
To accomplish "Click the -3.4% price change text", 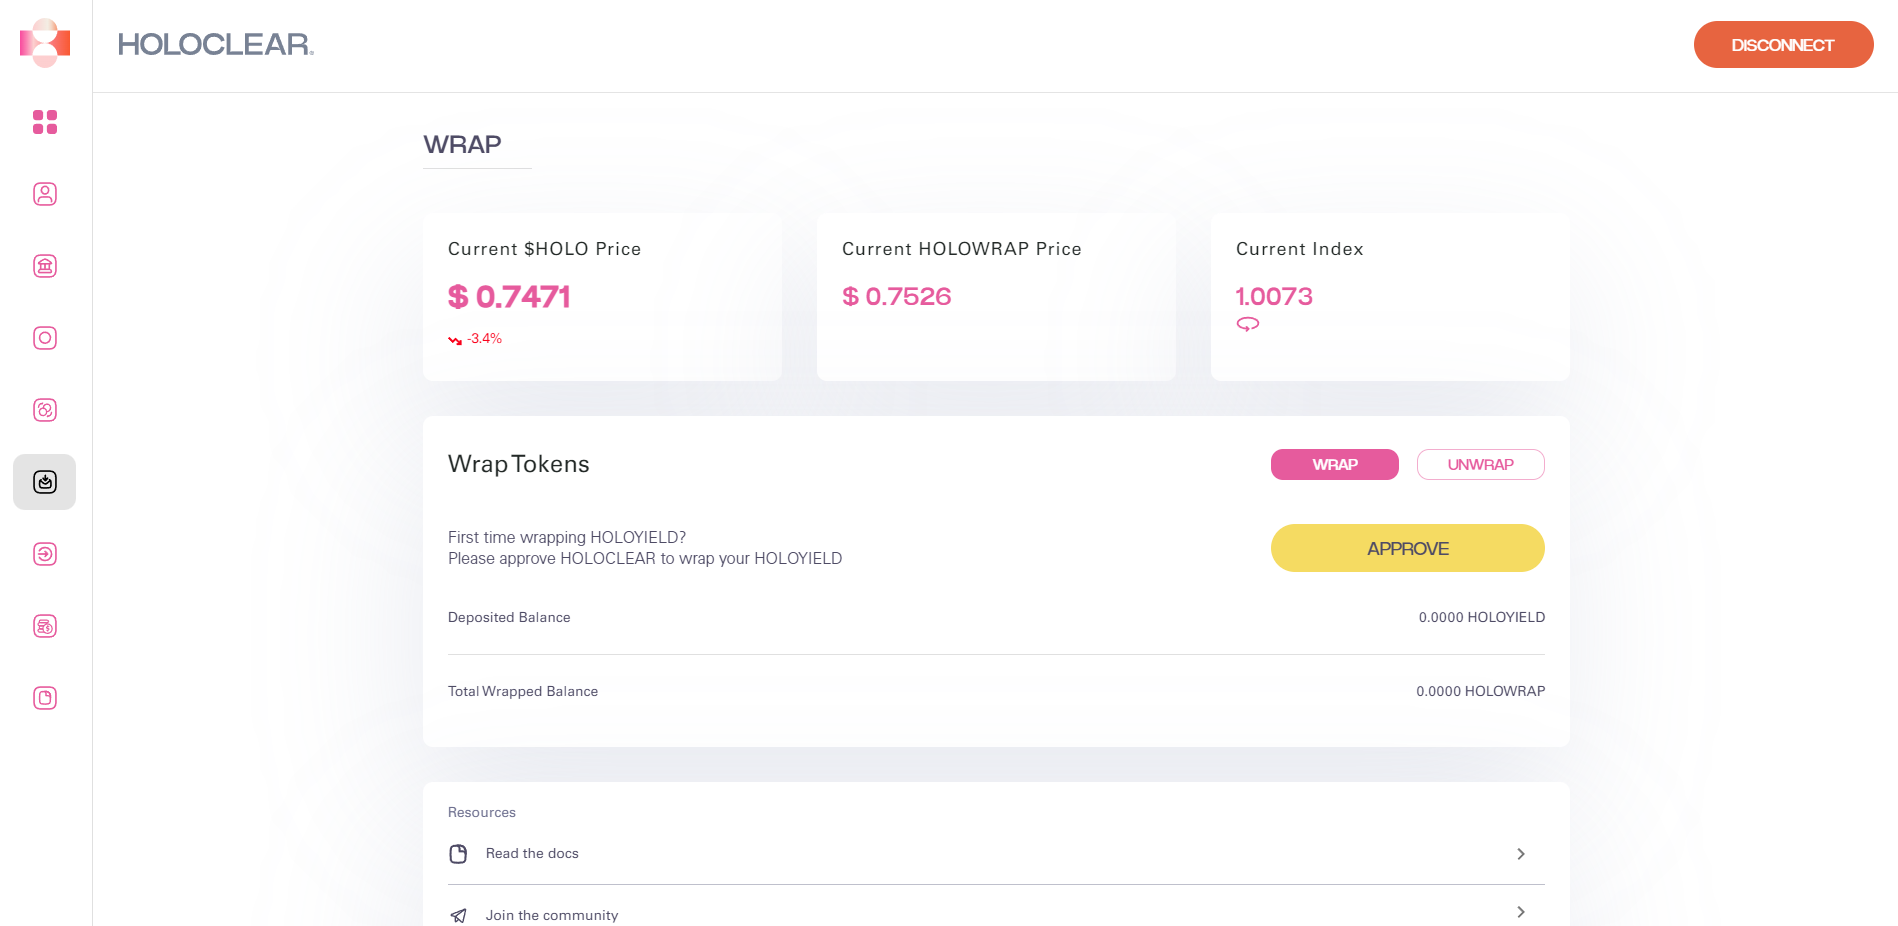I will [x=484, y=339].
